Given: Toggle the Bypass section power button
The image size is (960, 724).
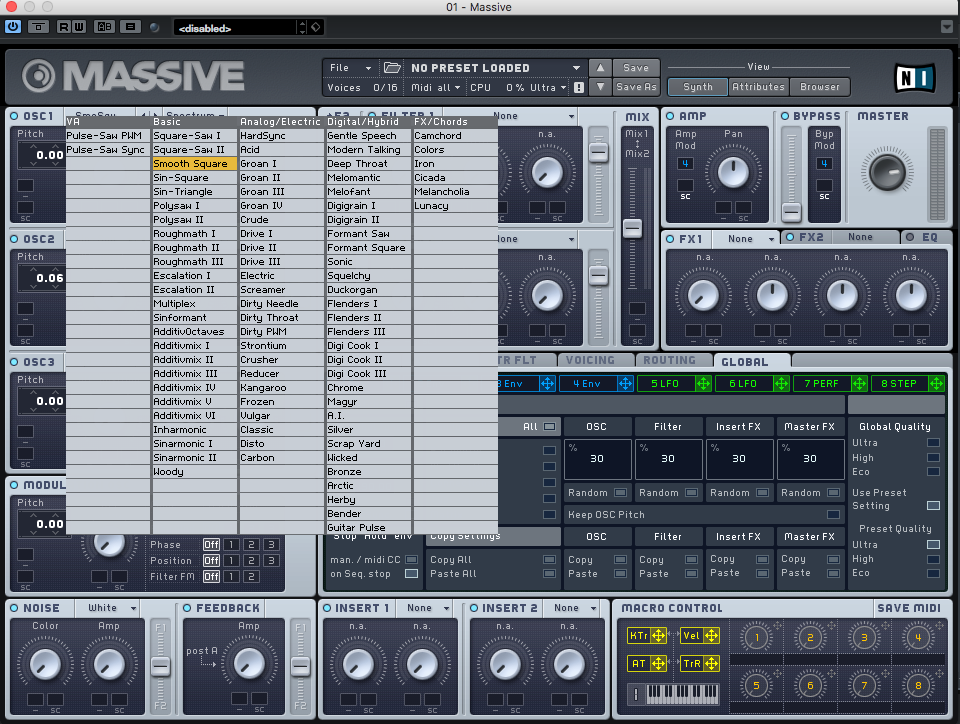Looking at the screenshot, I should click(785, 116).
